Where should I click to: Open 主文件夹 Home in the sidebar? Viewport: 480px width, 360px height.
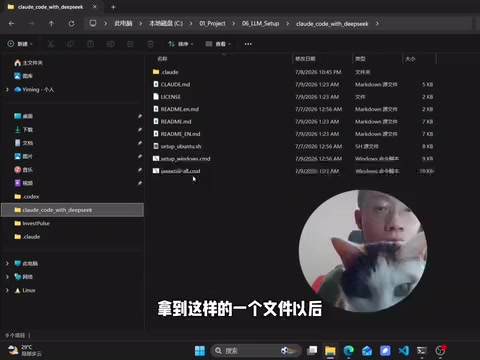pos(29,63)
